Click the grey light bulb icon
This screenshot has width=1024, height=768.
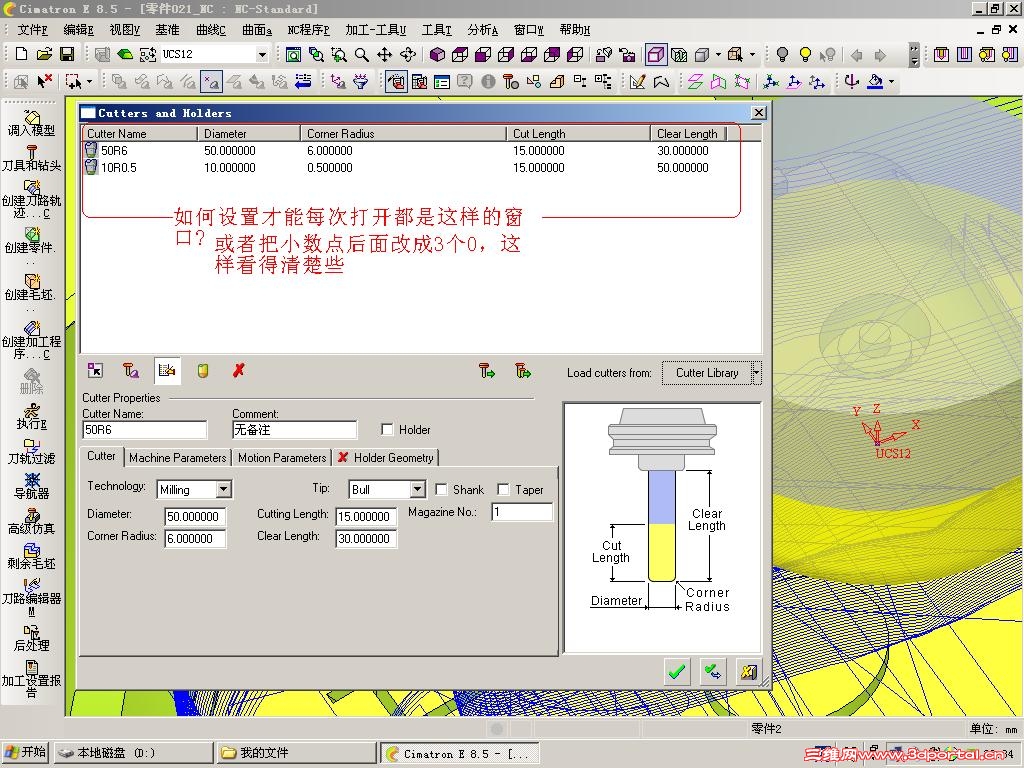click(782, 55)
